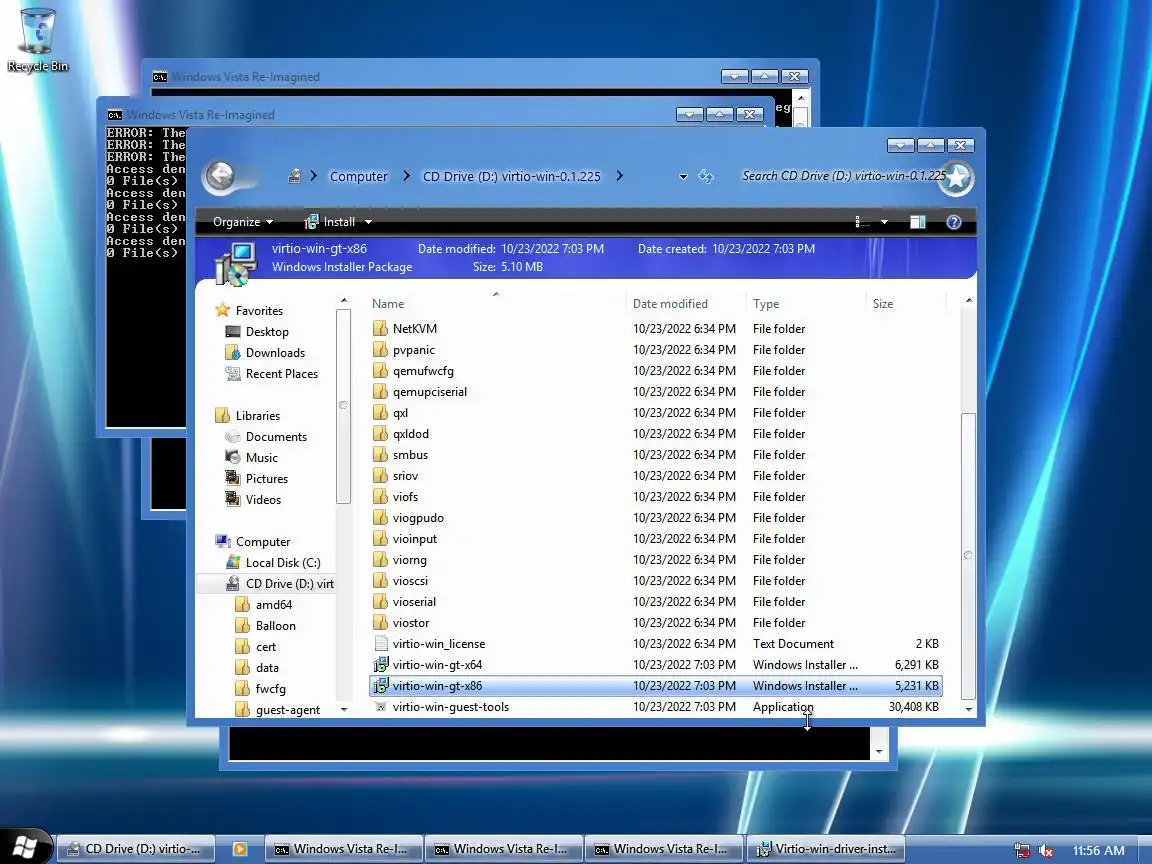Click Computer in the breadcrumb
This screenshot has width=1152, height=864.
tap(359, 176)
